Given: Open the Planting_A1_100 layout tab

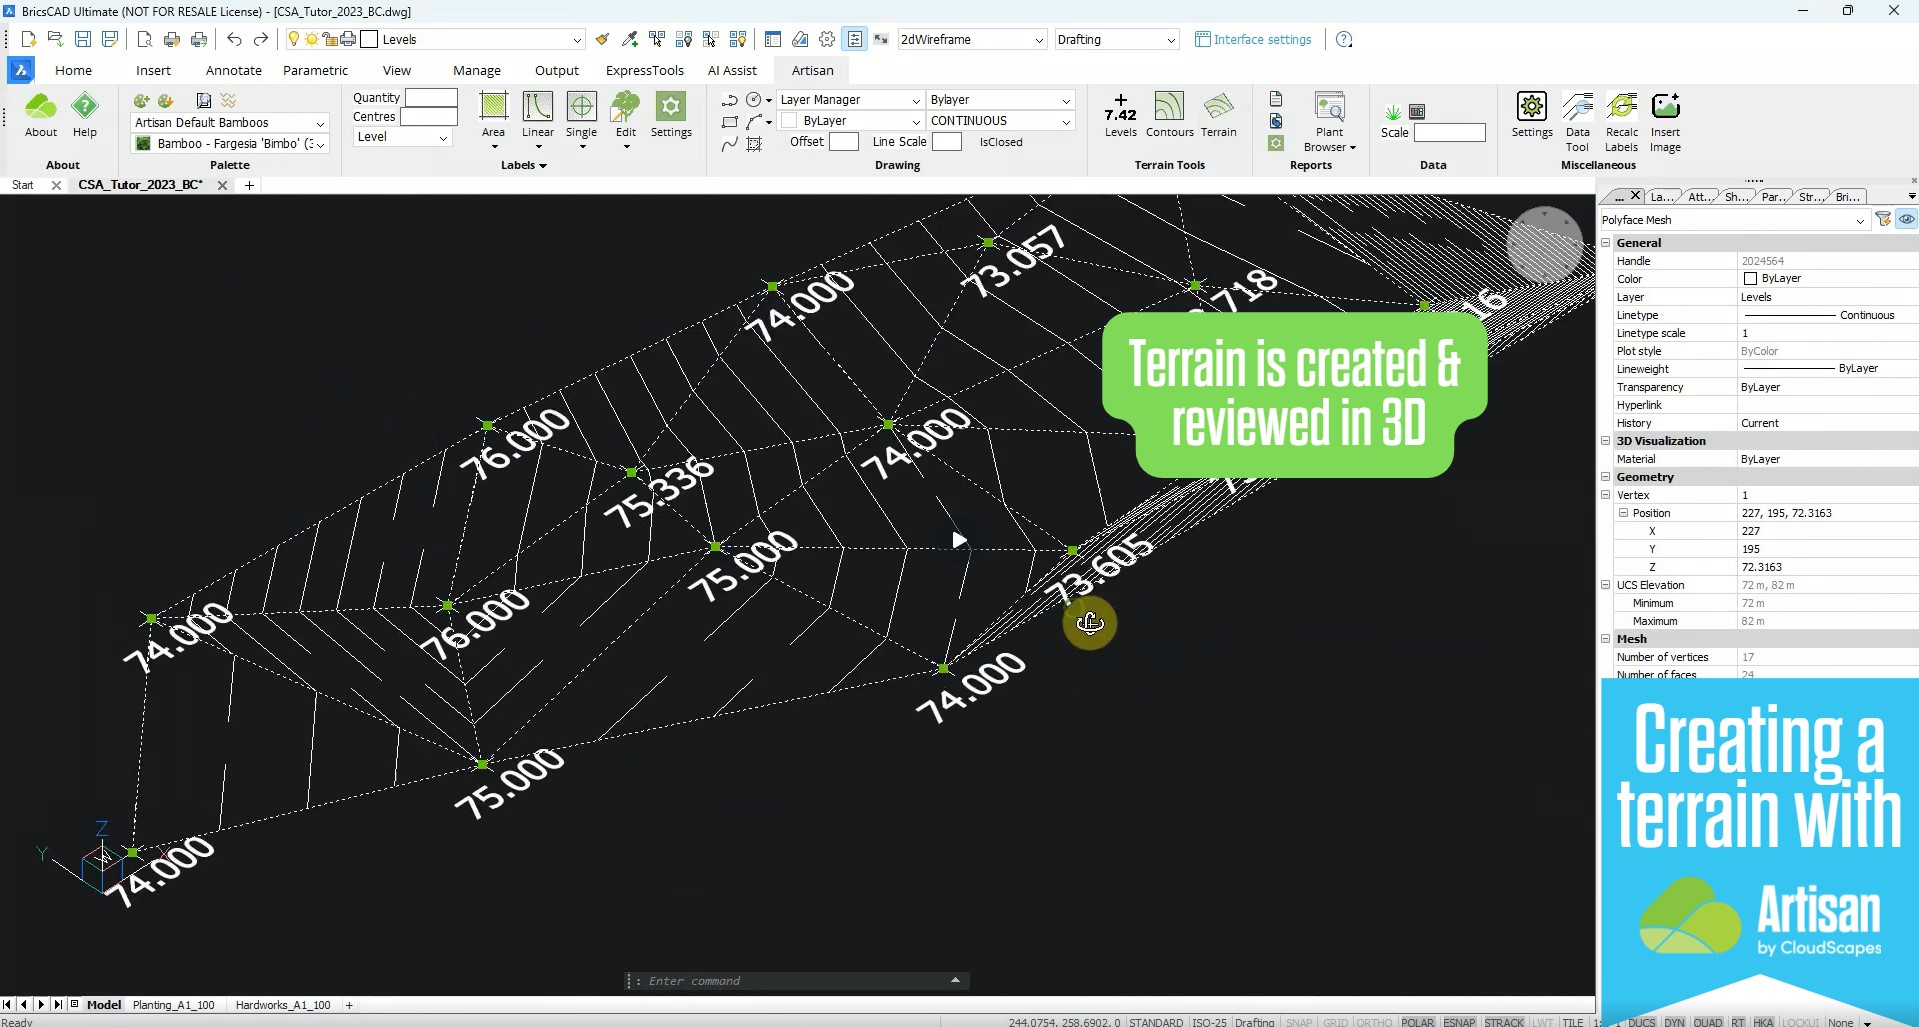Looking at the screenshot, I should coord(174,1005).
